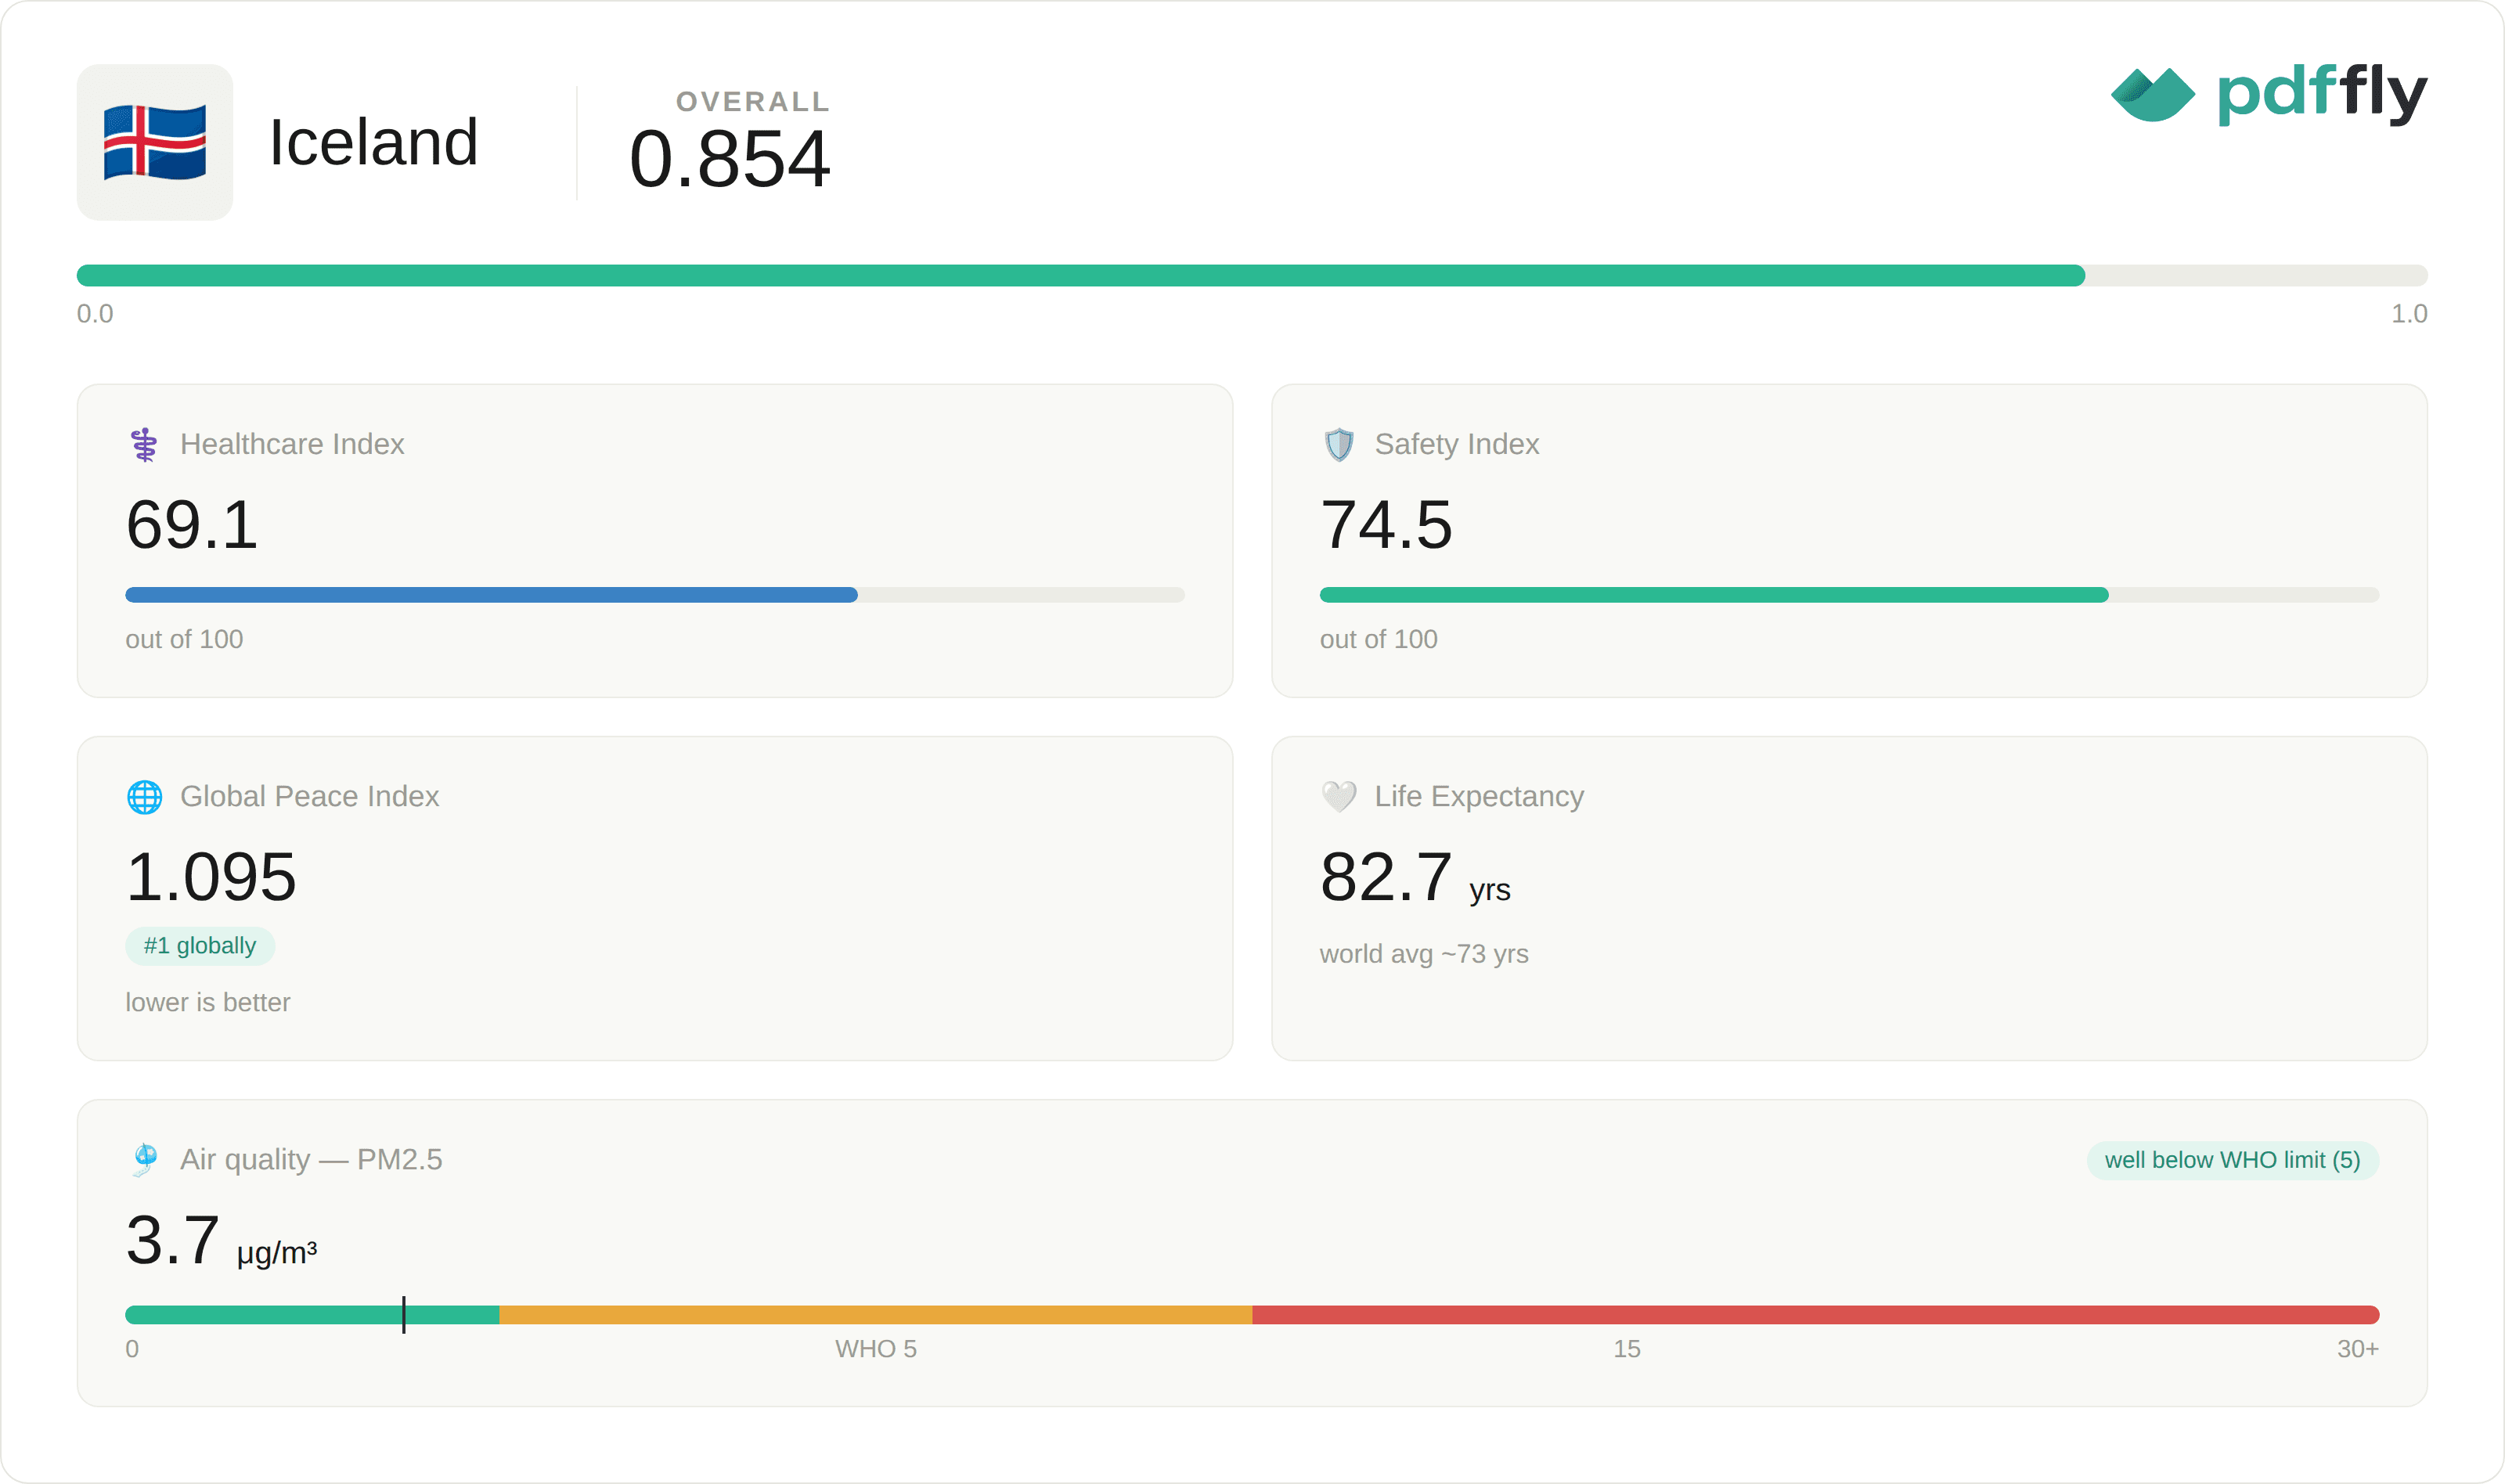Click the pdffly logo mark
2505x1484 pixels.
2152,94
